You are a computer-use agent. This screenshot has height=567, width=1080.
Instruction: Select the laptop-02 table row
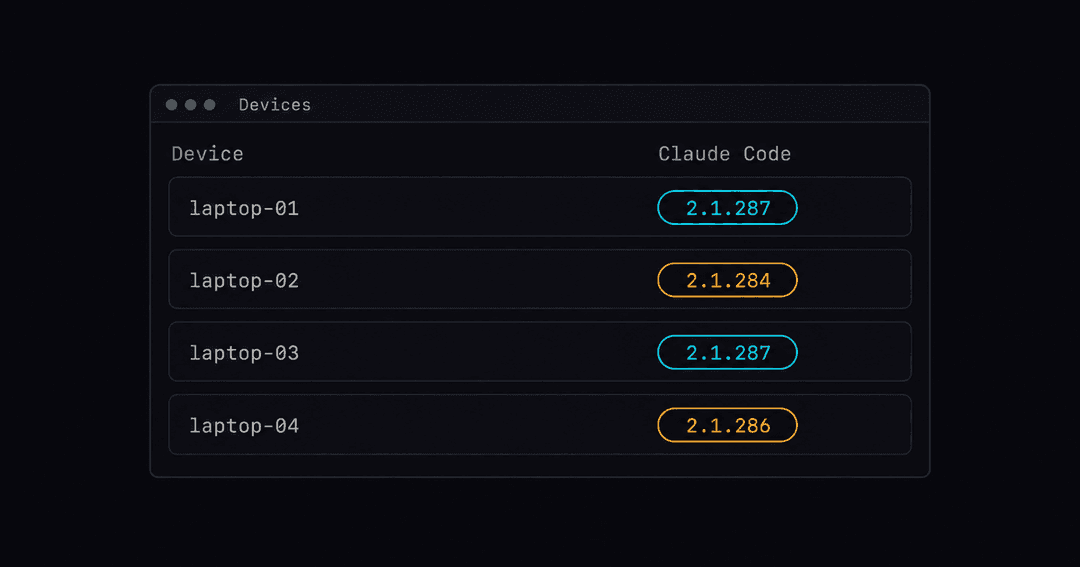coord(540,280)
